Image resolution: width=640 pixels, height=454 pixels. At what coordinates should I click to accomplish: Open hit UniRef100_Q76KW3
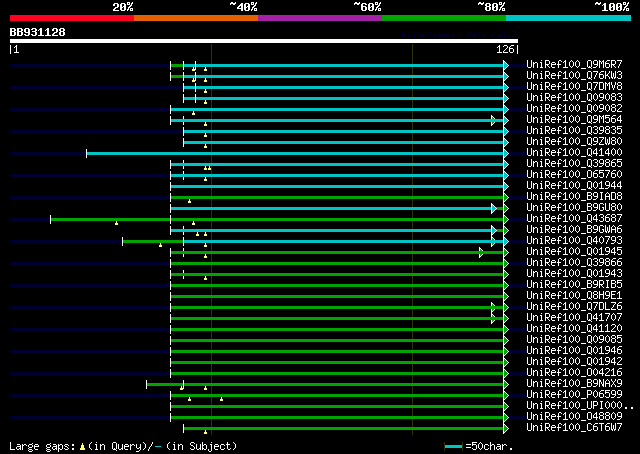(574, 76)
